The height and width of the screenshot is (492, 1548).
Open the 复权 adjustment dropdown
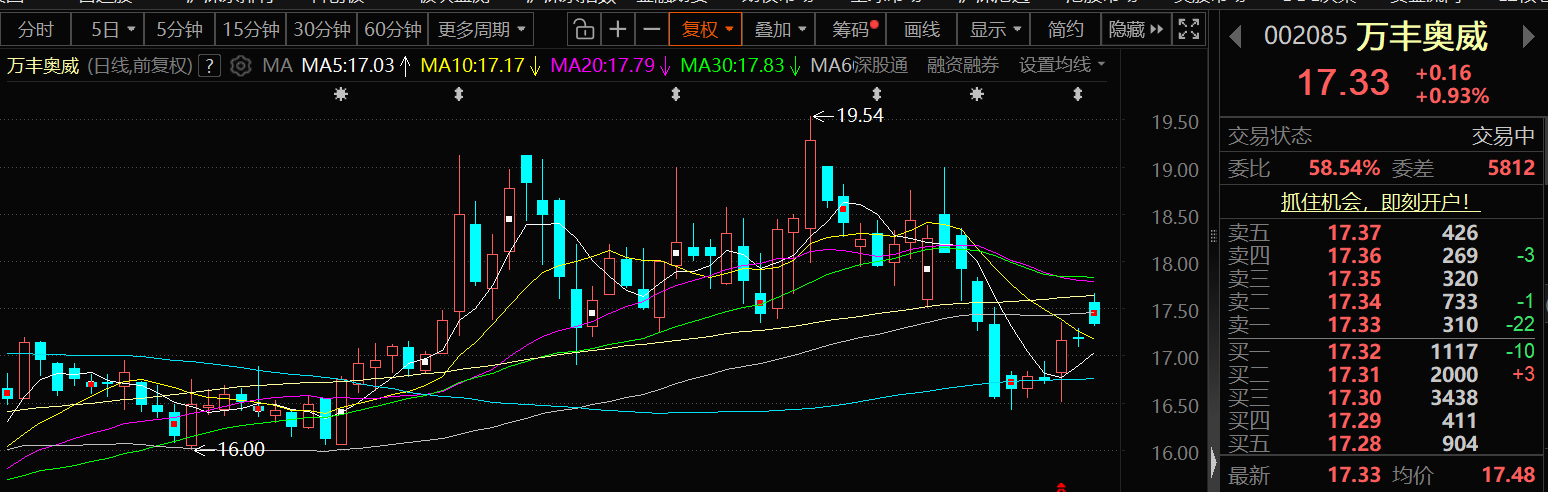pos(707,29)
